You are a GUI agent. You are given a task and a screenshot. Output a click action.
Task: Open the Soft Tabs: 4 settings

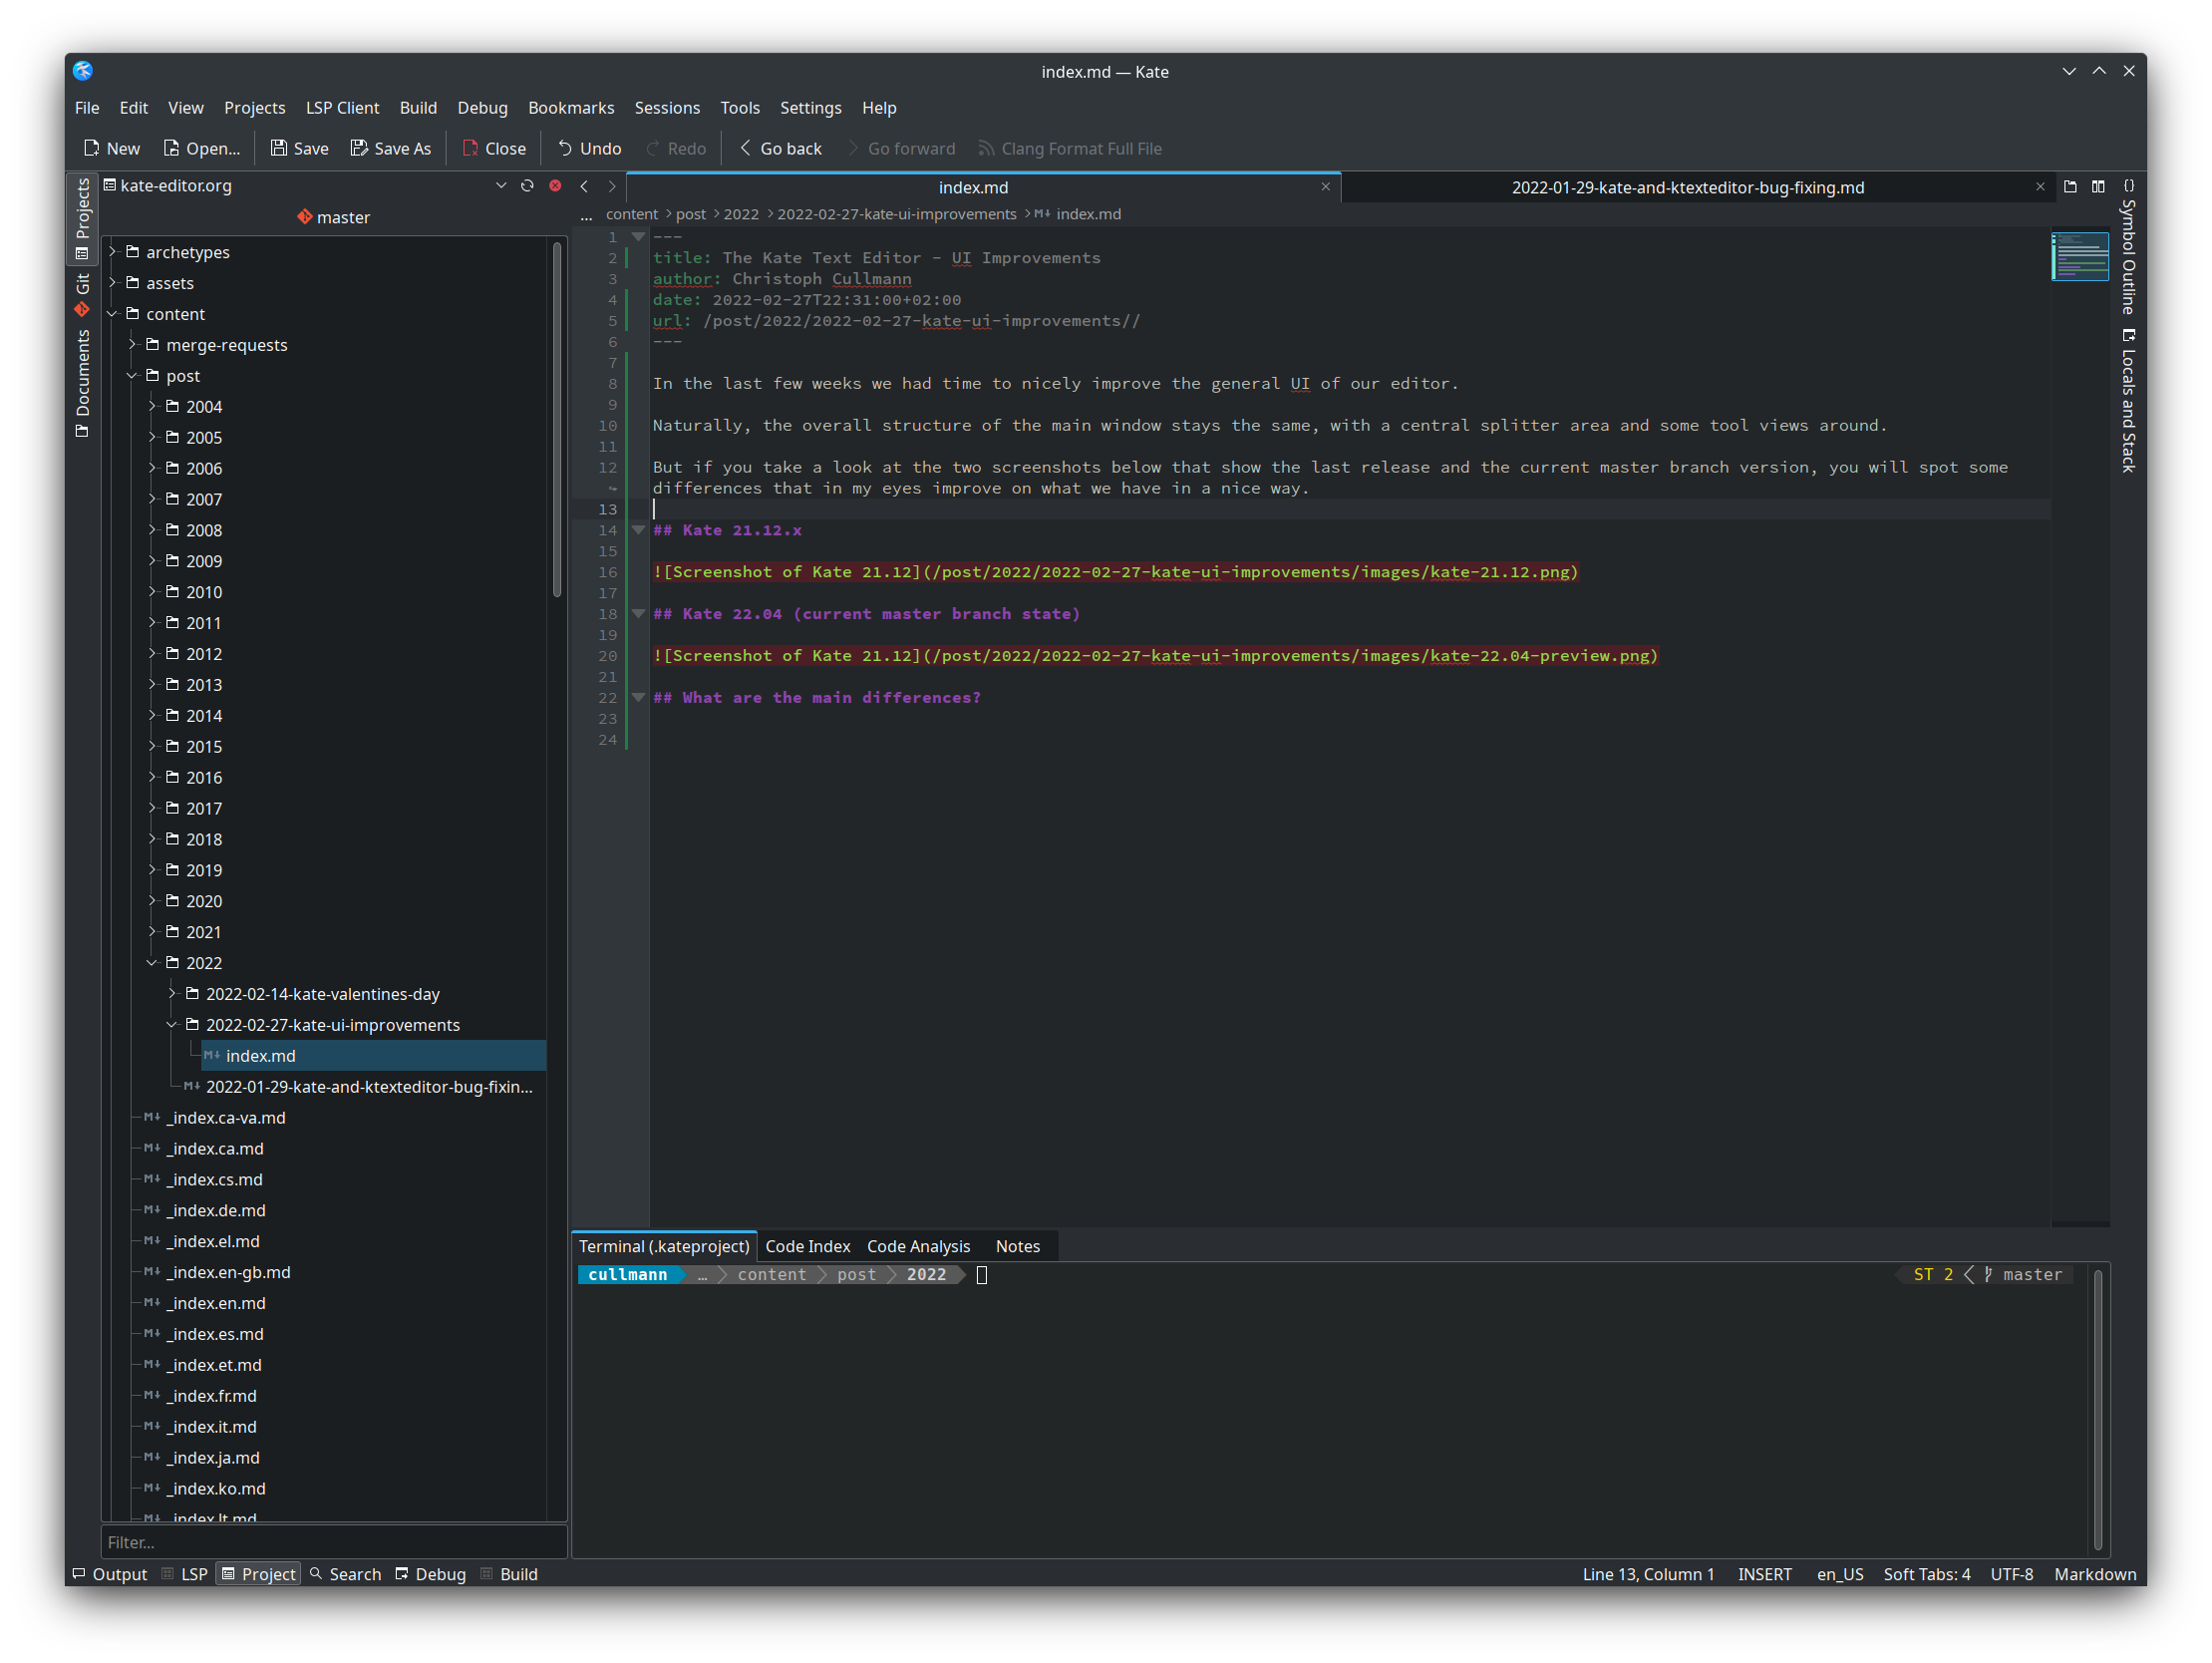(x=1927, y=1574)
